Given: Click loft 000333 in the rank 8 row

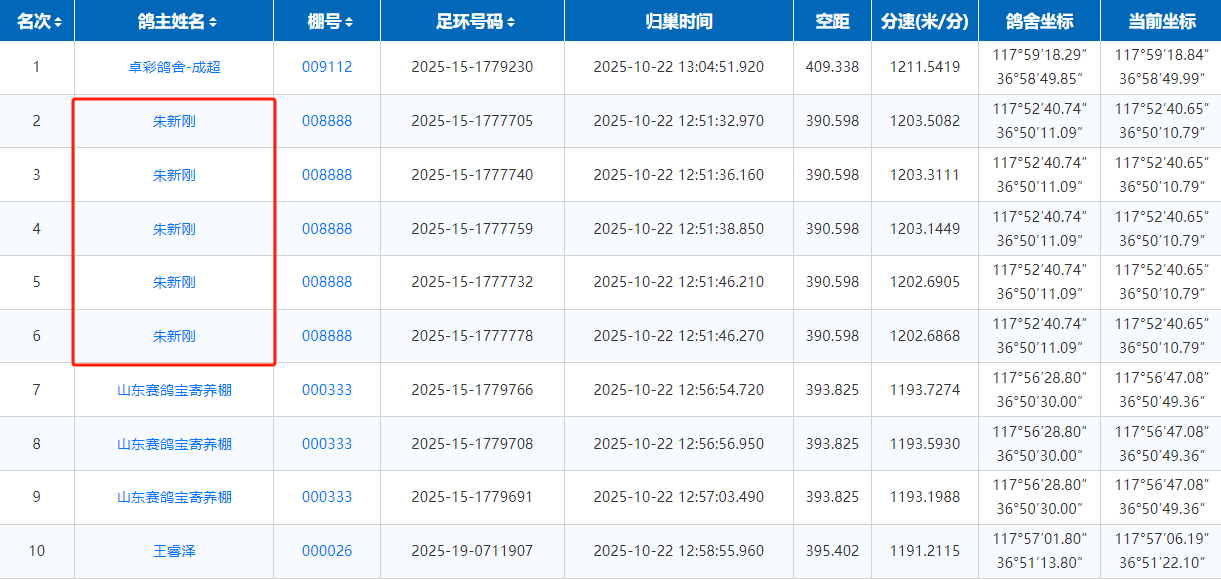Looking at the screenshot, I should point(327,444).
